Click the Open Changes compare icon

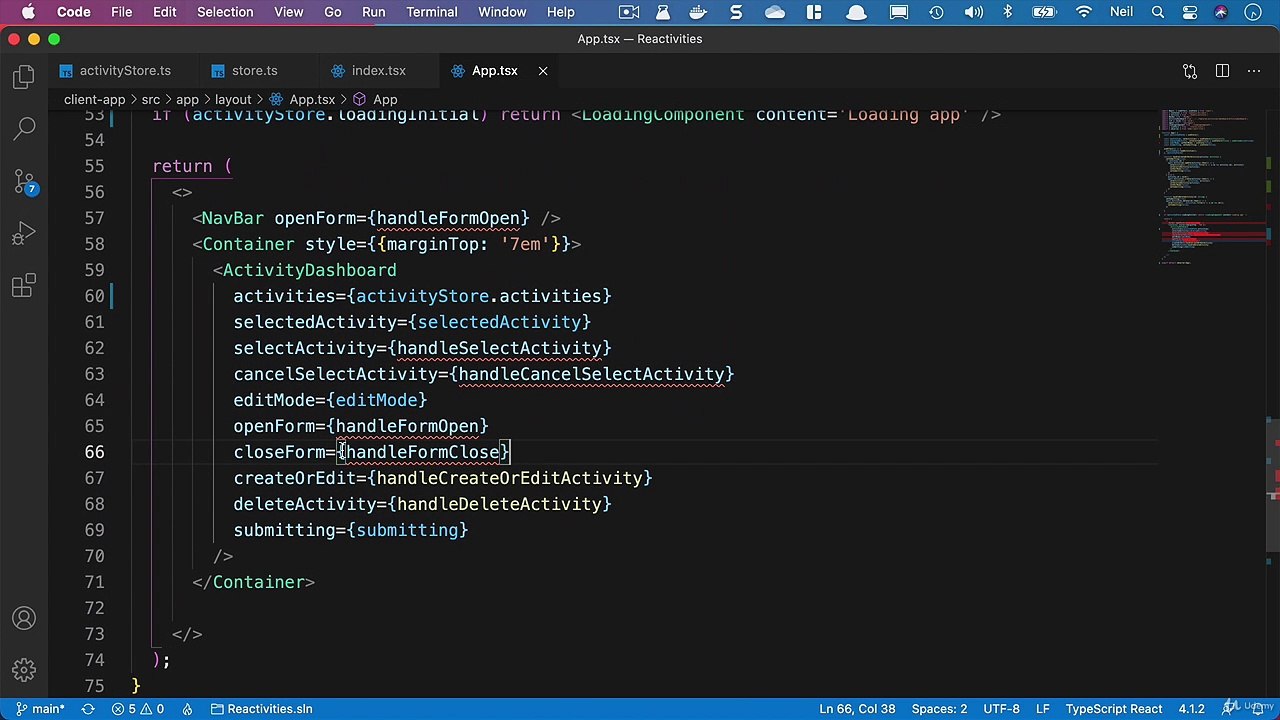pyautogui.click(x=1190, y=71)
